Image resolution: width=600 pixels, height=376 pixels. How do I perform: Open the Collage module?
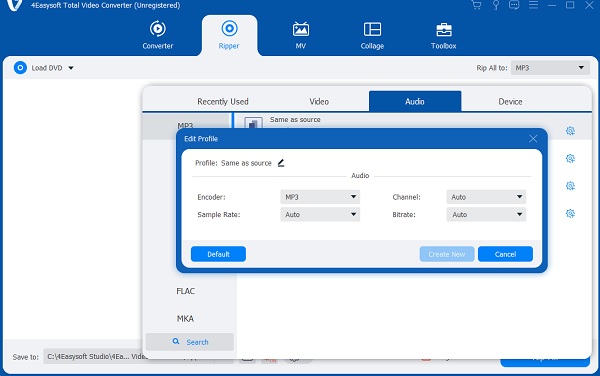click(x=372, y=36)
